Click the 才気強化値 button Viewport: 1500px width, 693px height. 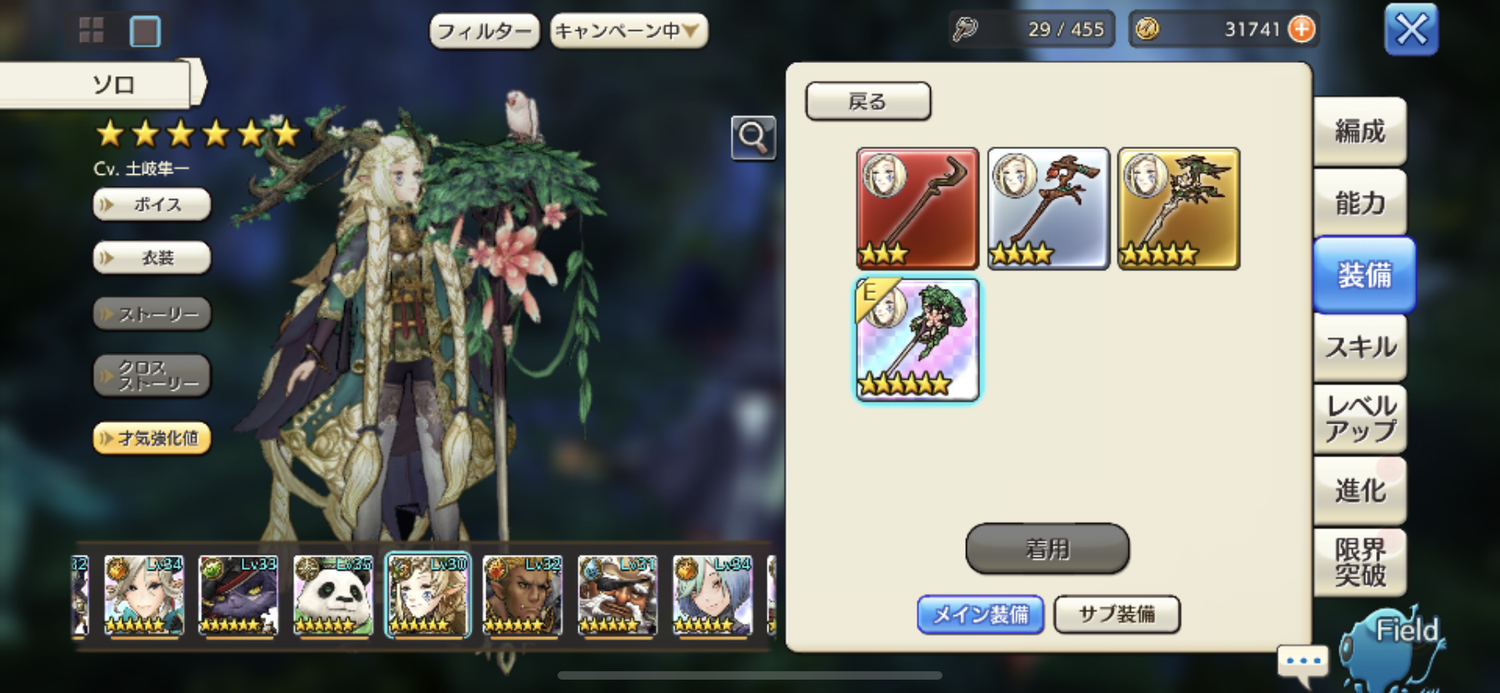pyautogui.click(x=152, y=438)
